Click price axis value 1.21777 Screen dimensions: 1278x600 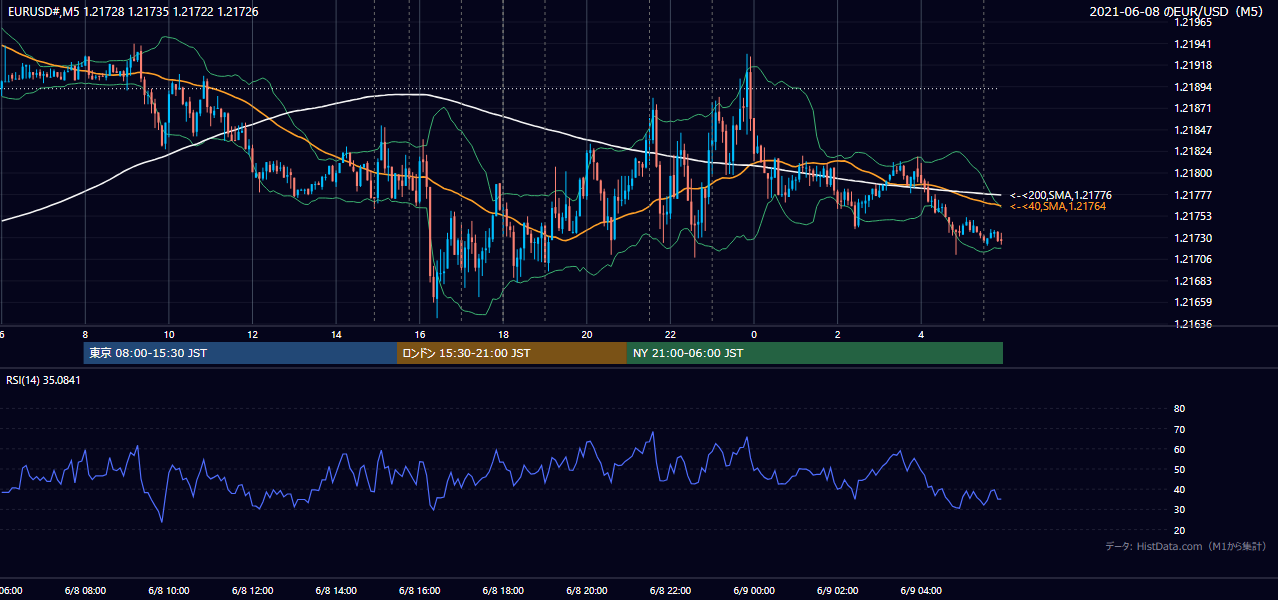pyautogui.click(x=1193, y=195)
